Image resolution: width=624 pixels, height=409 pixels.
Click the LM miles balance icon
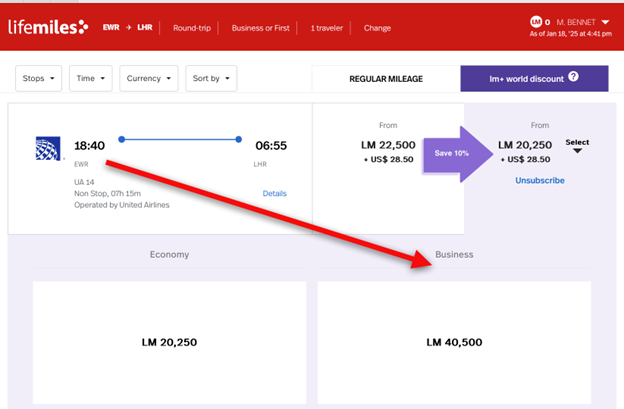[x=536, y=22]
